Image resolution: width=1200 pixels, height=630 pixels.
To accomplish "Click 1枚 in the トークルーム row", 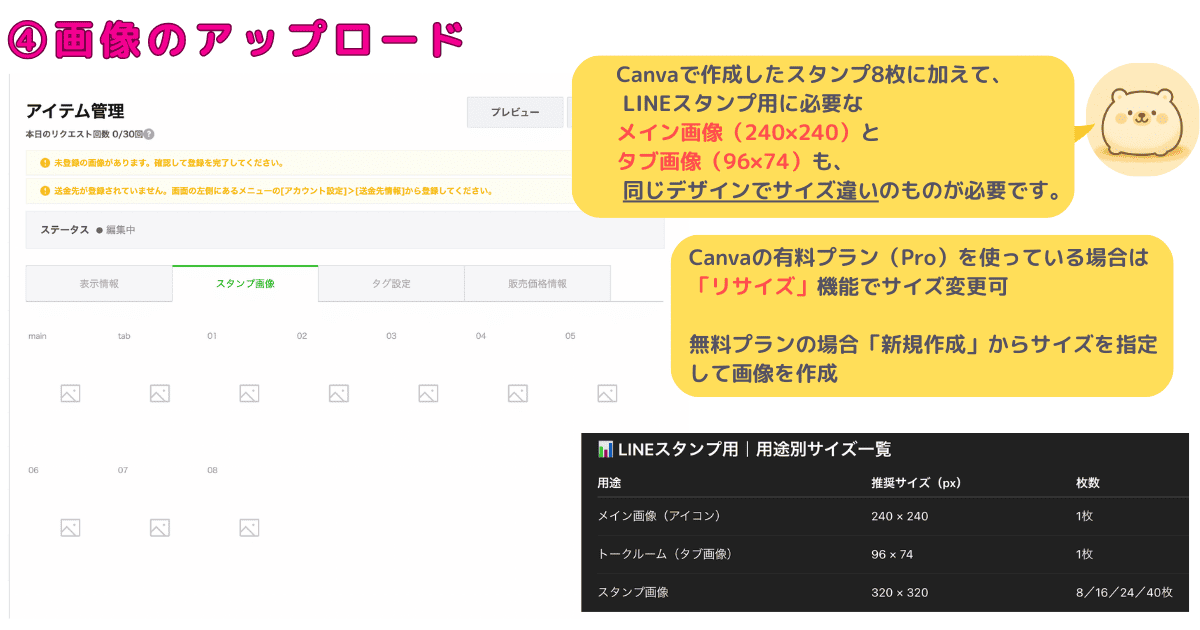I will 1085,554.
